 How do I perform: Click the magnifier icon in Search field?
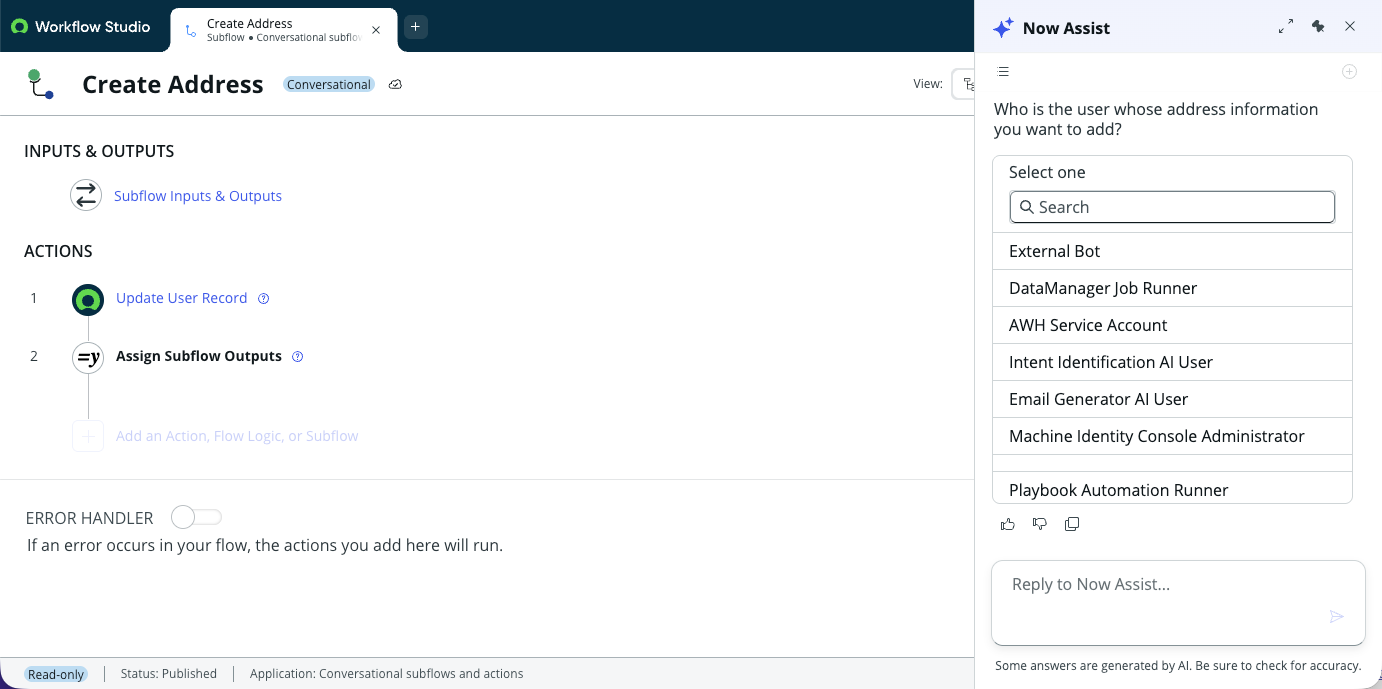point(1026,207)
